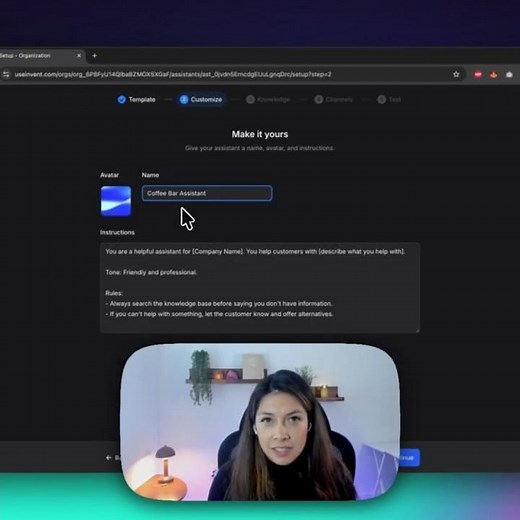Click the line starting 'Always search the knowledge base'
Viewport: 520px width, 520px height.
[219, 304]
